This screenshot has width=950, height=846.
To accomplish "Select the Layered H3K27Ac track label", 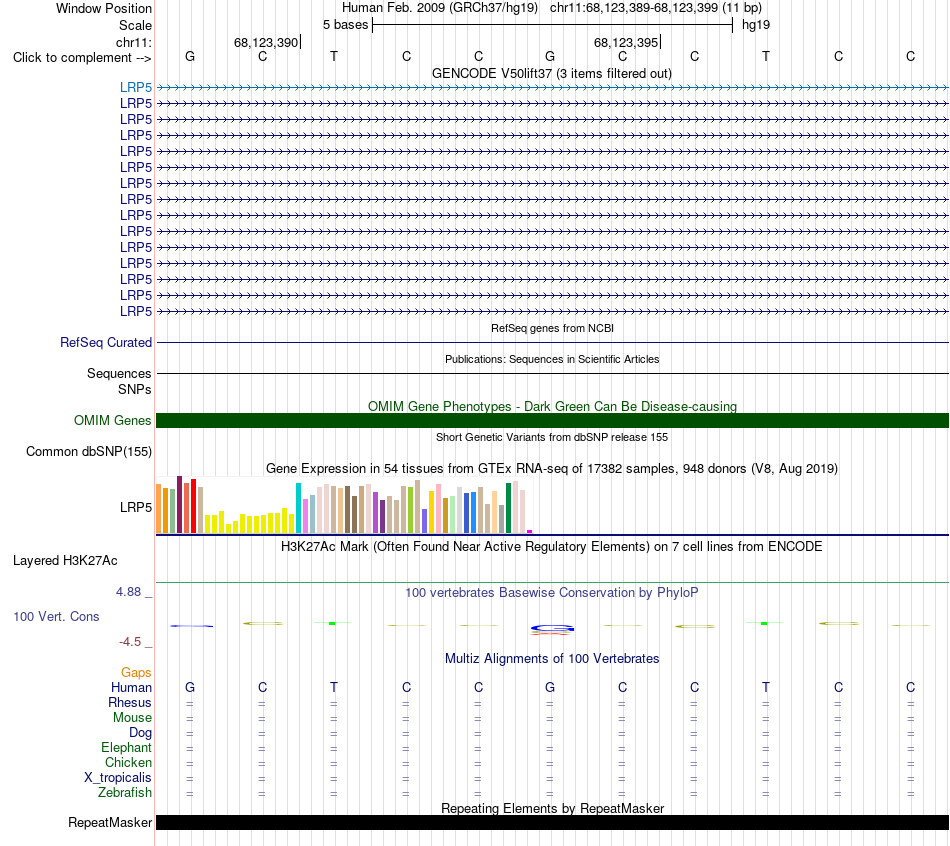I will (65, 561).
